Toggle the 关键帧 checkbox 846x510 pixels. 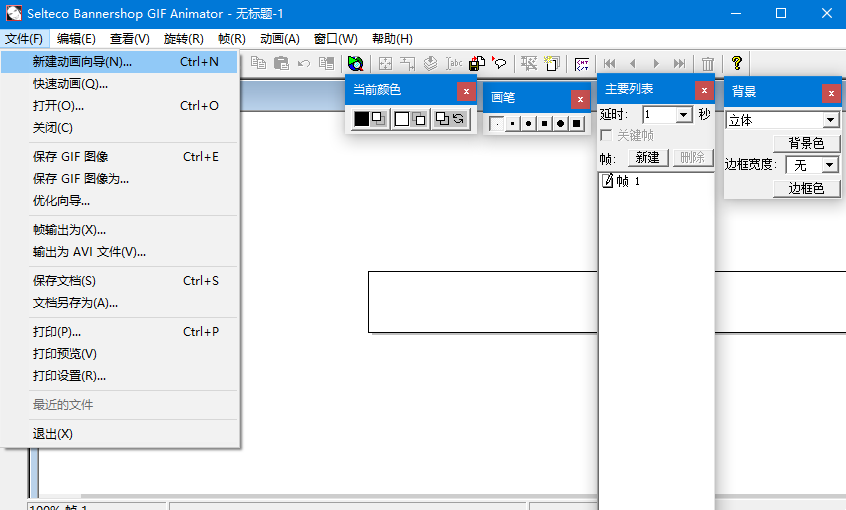pyautogui.click(x=606, y=135)
